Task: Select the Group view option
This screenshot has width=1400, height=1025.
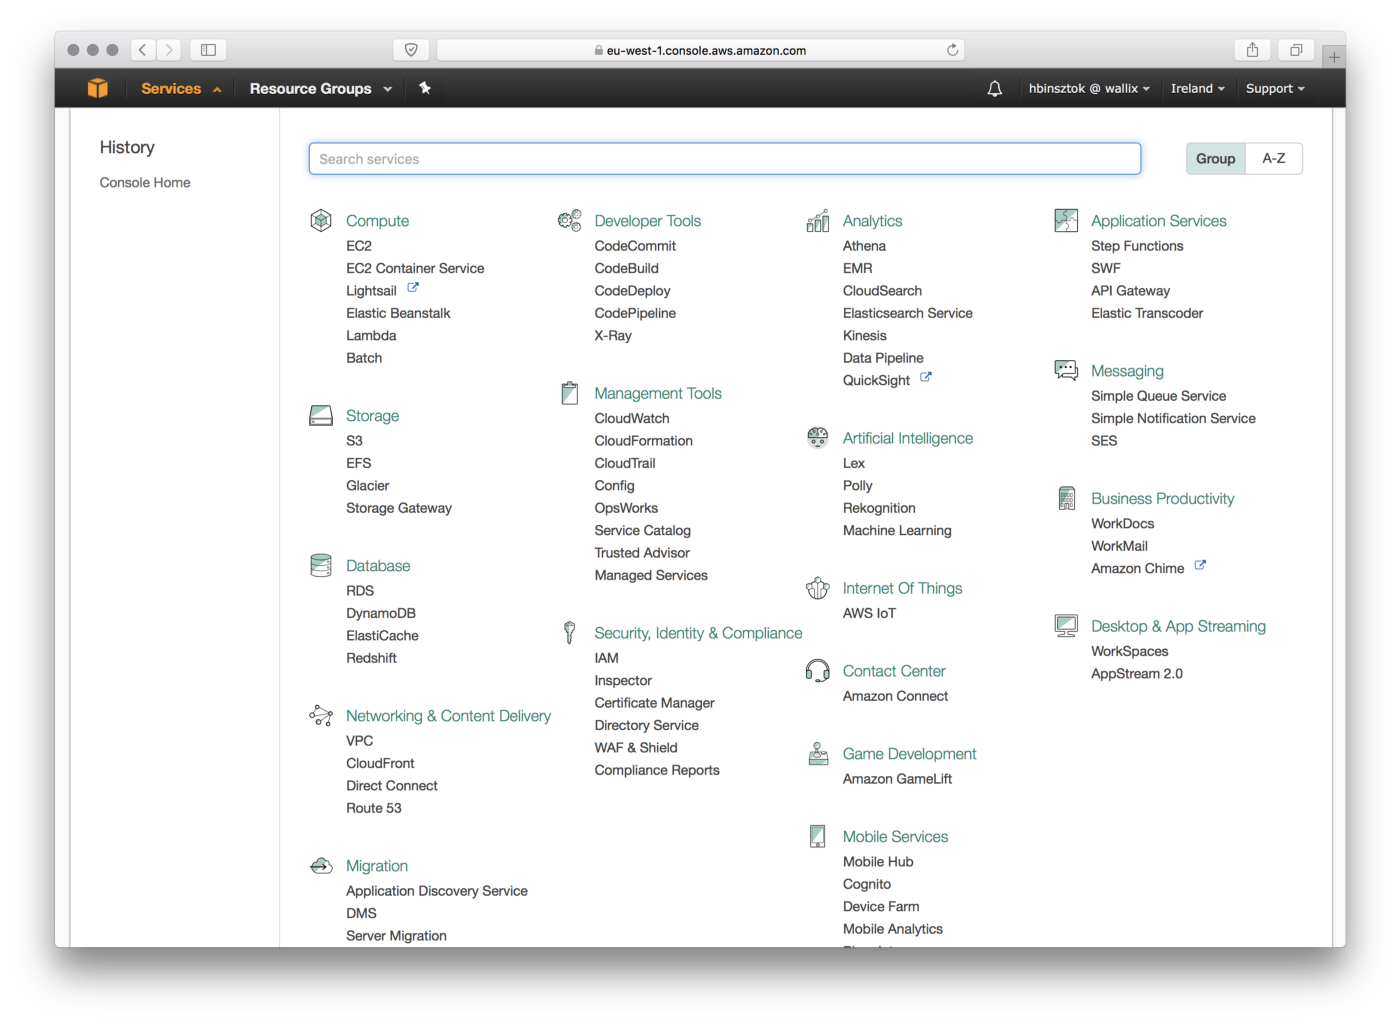Action: tap(1215, 158)
